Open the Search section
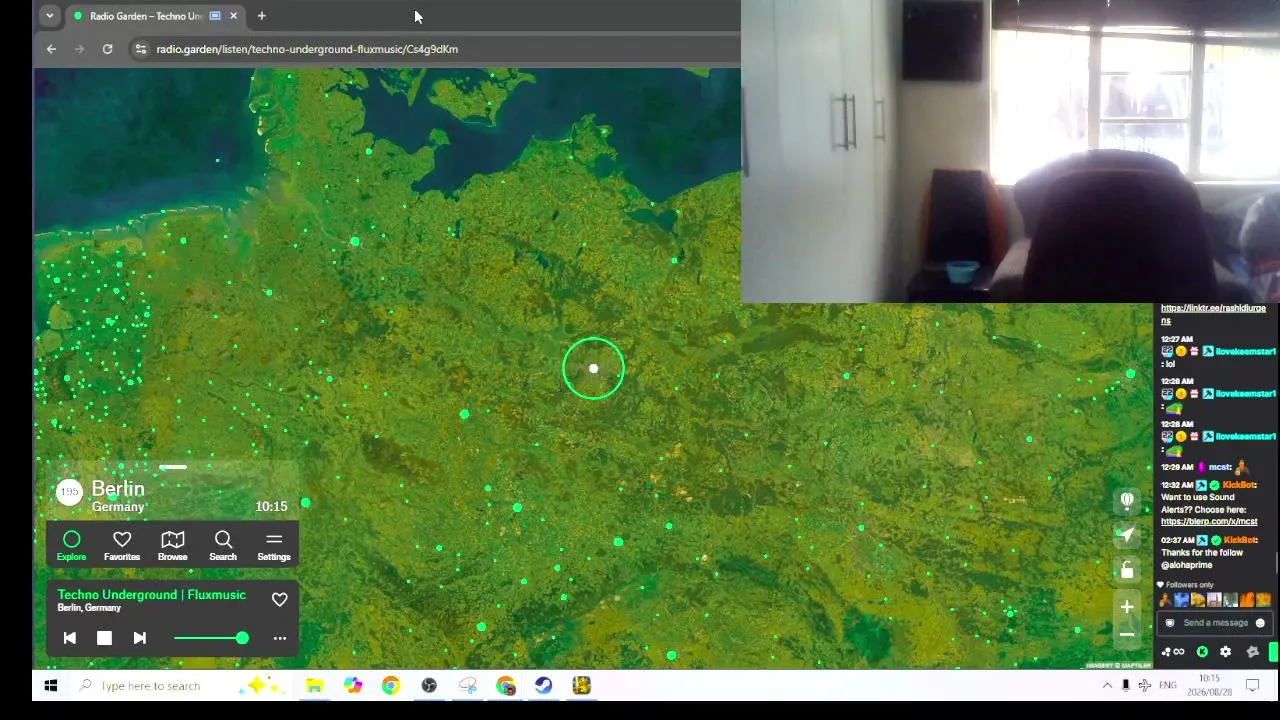The height and width of the screenshot is (720, 1280). [223, 546]
